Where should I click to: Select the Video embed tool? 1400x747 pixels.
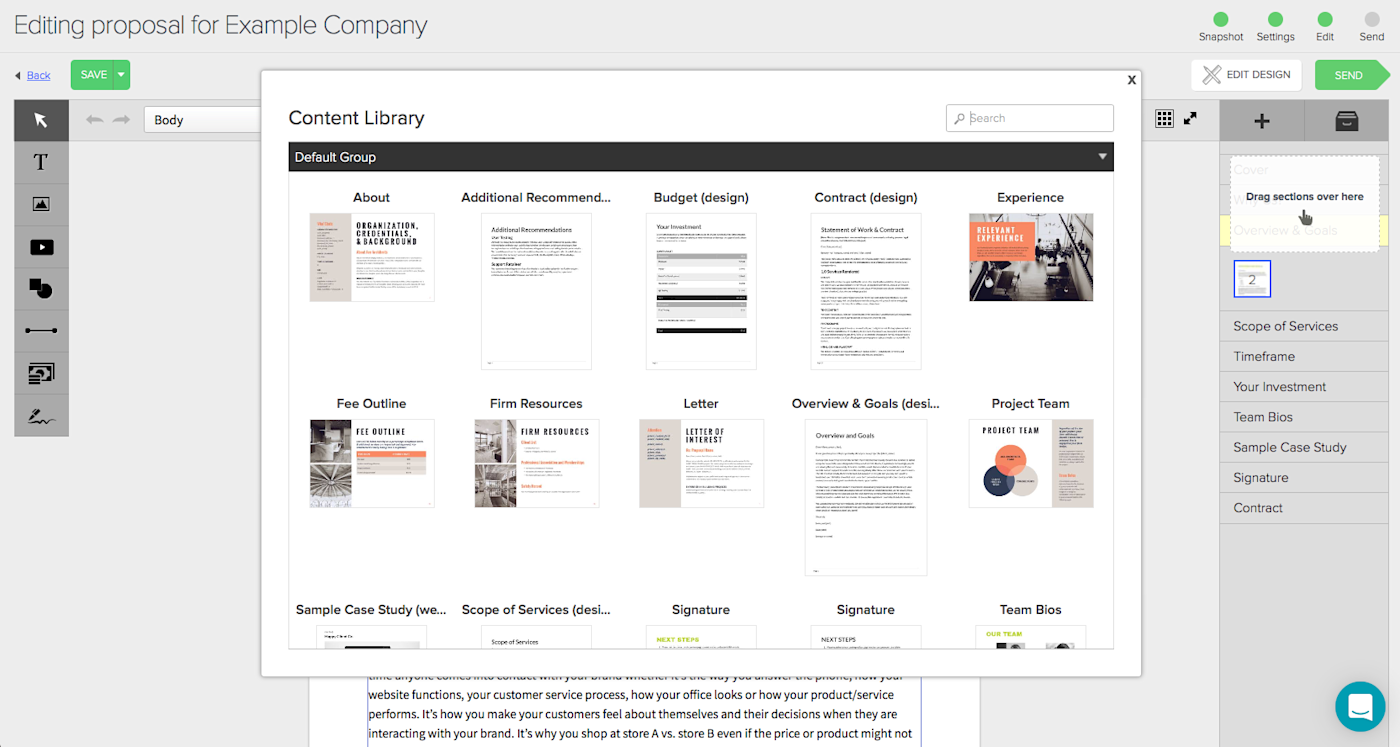[40, 246]
